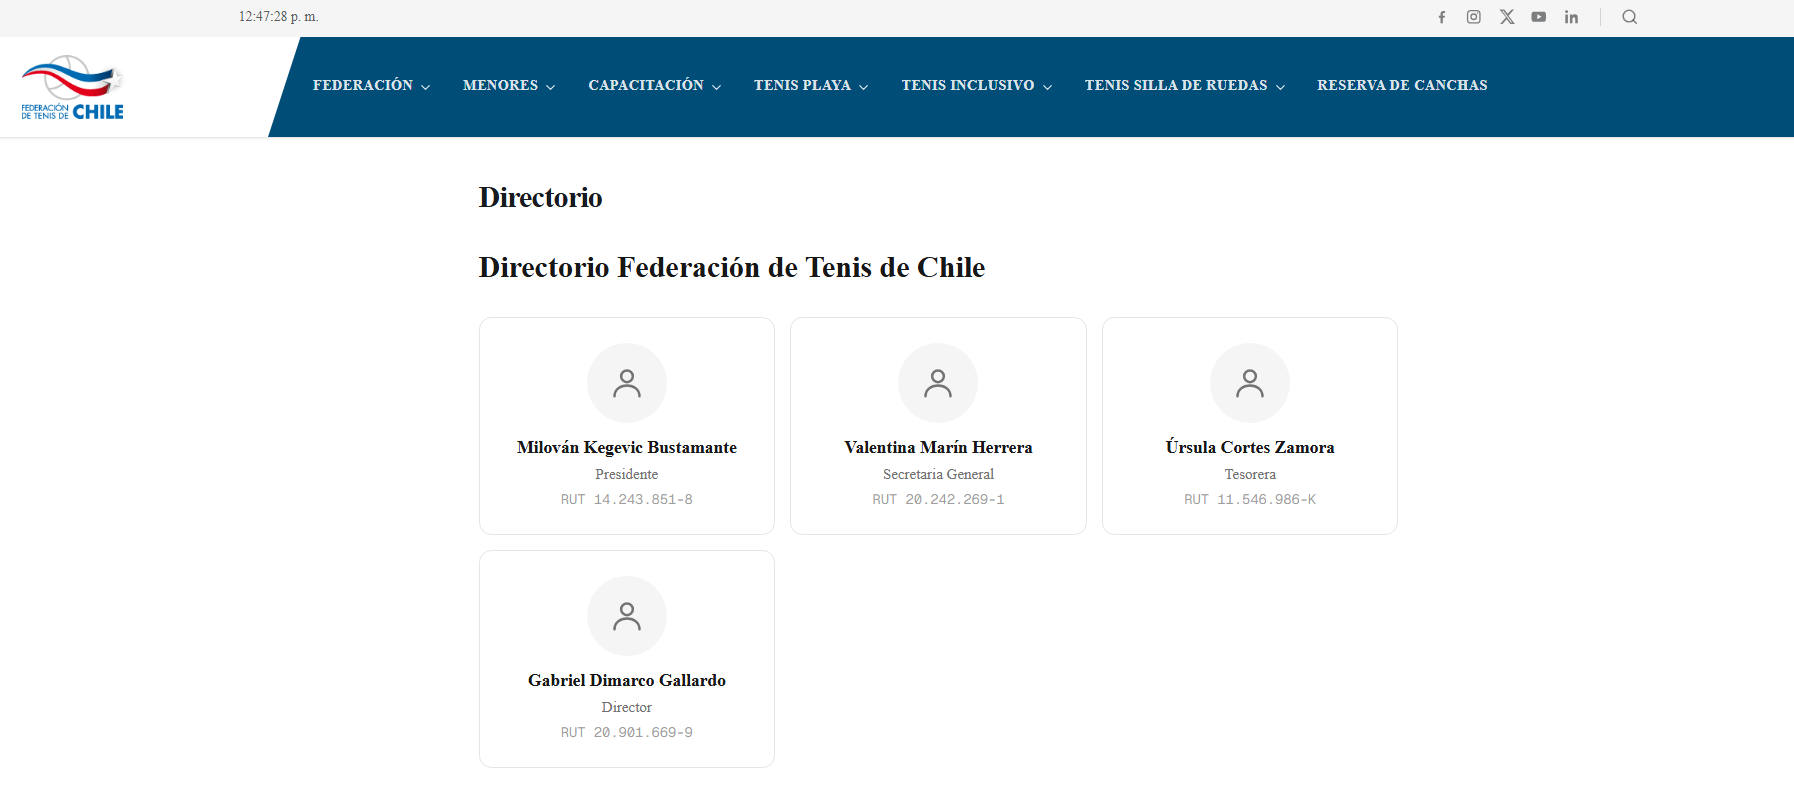Expand the Tenis Playa menu chevron

864,87
